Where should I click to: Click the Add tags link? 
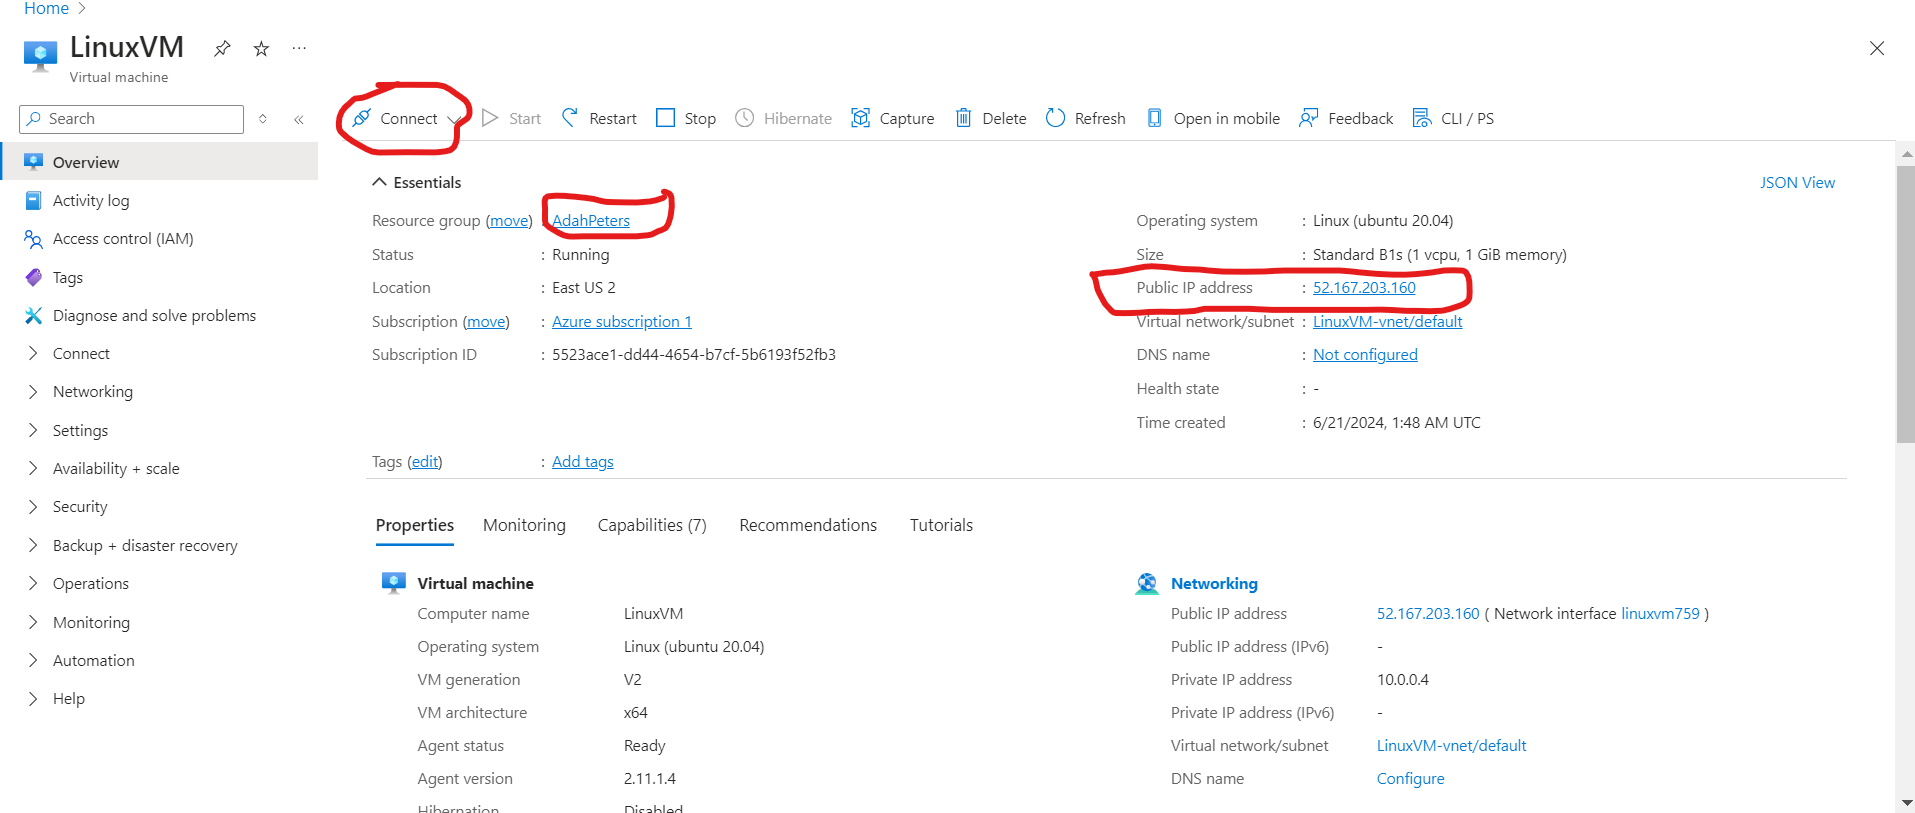pyautogui.click(x=583, y=461)
